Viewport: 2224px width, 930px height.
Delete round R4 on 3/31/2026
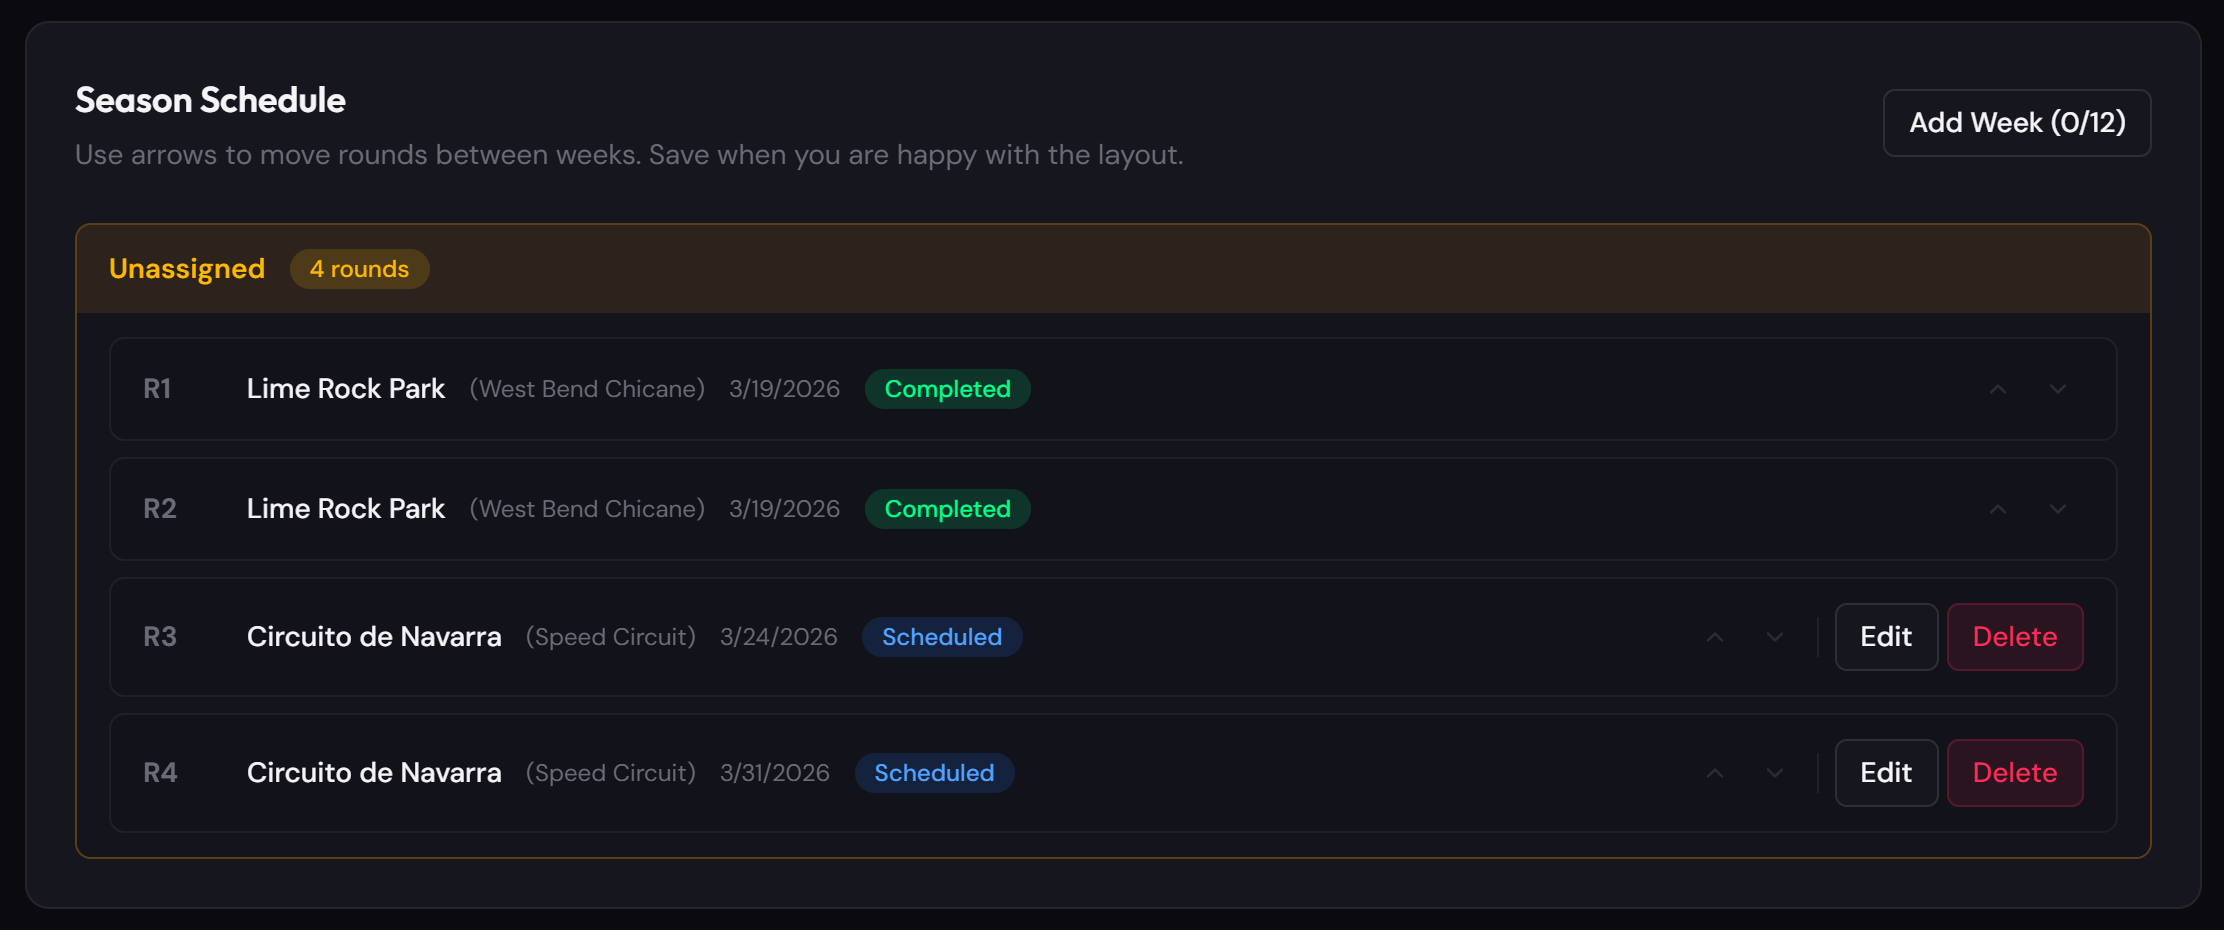tap(2014, 773)
